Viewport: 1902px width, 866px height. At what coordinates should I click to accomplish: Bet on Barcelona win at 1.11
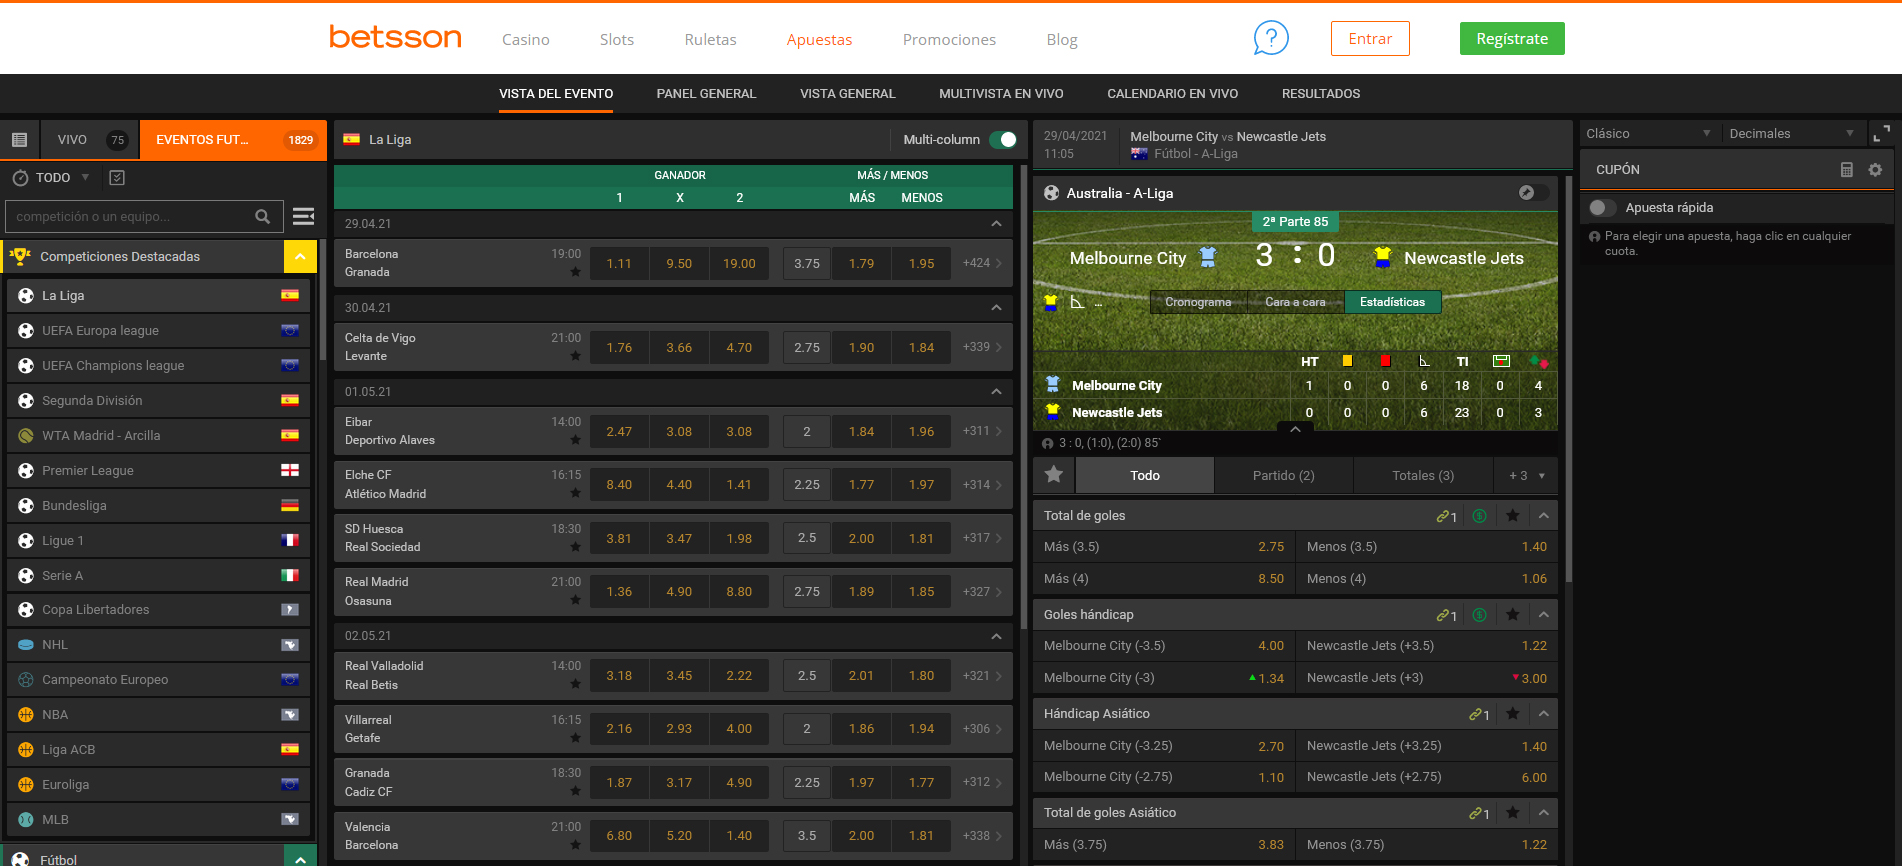pos(619,264)
